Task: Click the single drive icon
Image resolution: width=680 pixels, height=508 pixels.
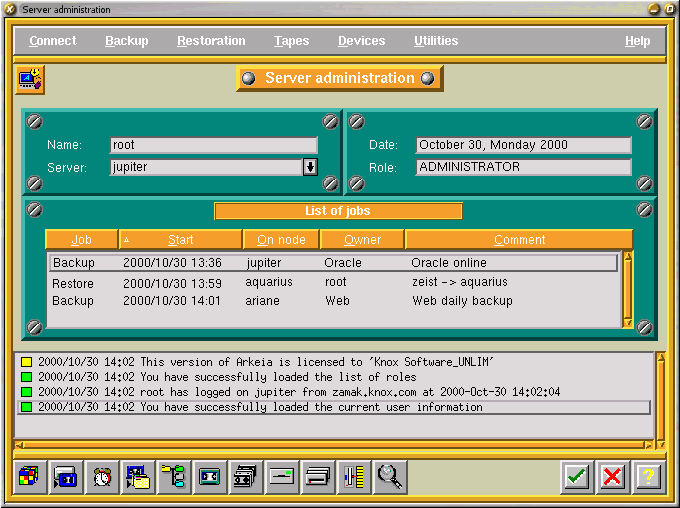Action: click(x=282, y=477)
